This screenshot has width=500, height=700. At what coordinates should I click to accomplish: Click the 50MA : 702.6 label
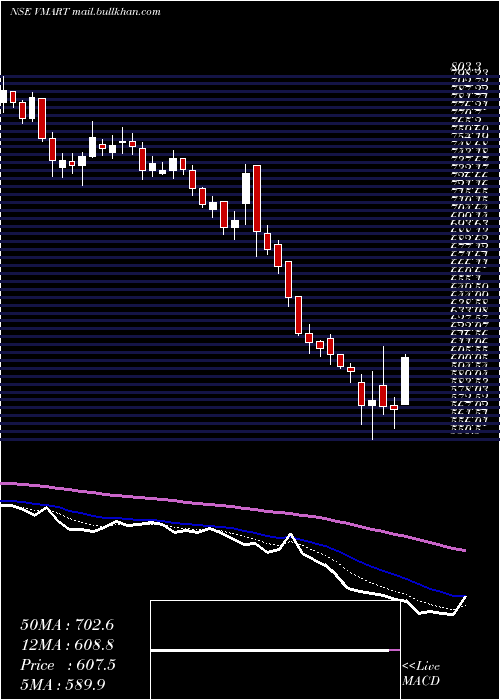pyautogui.click(x=67, y=625)
